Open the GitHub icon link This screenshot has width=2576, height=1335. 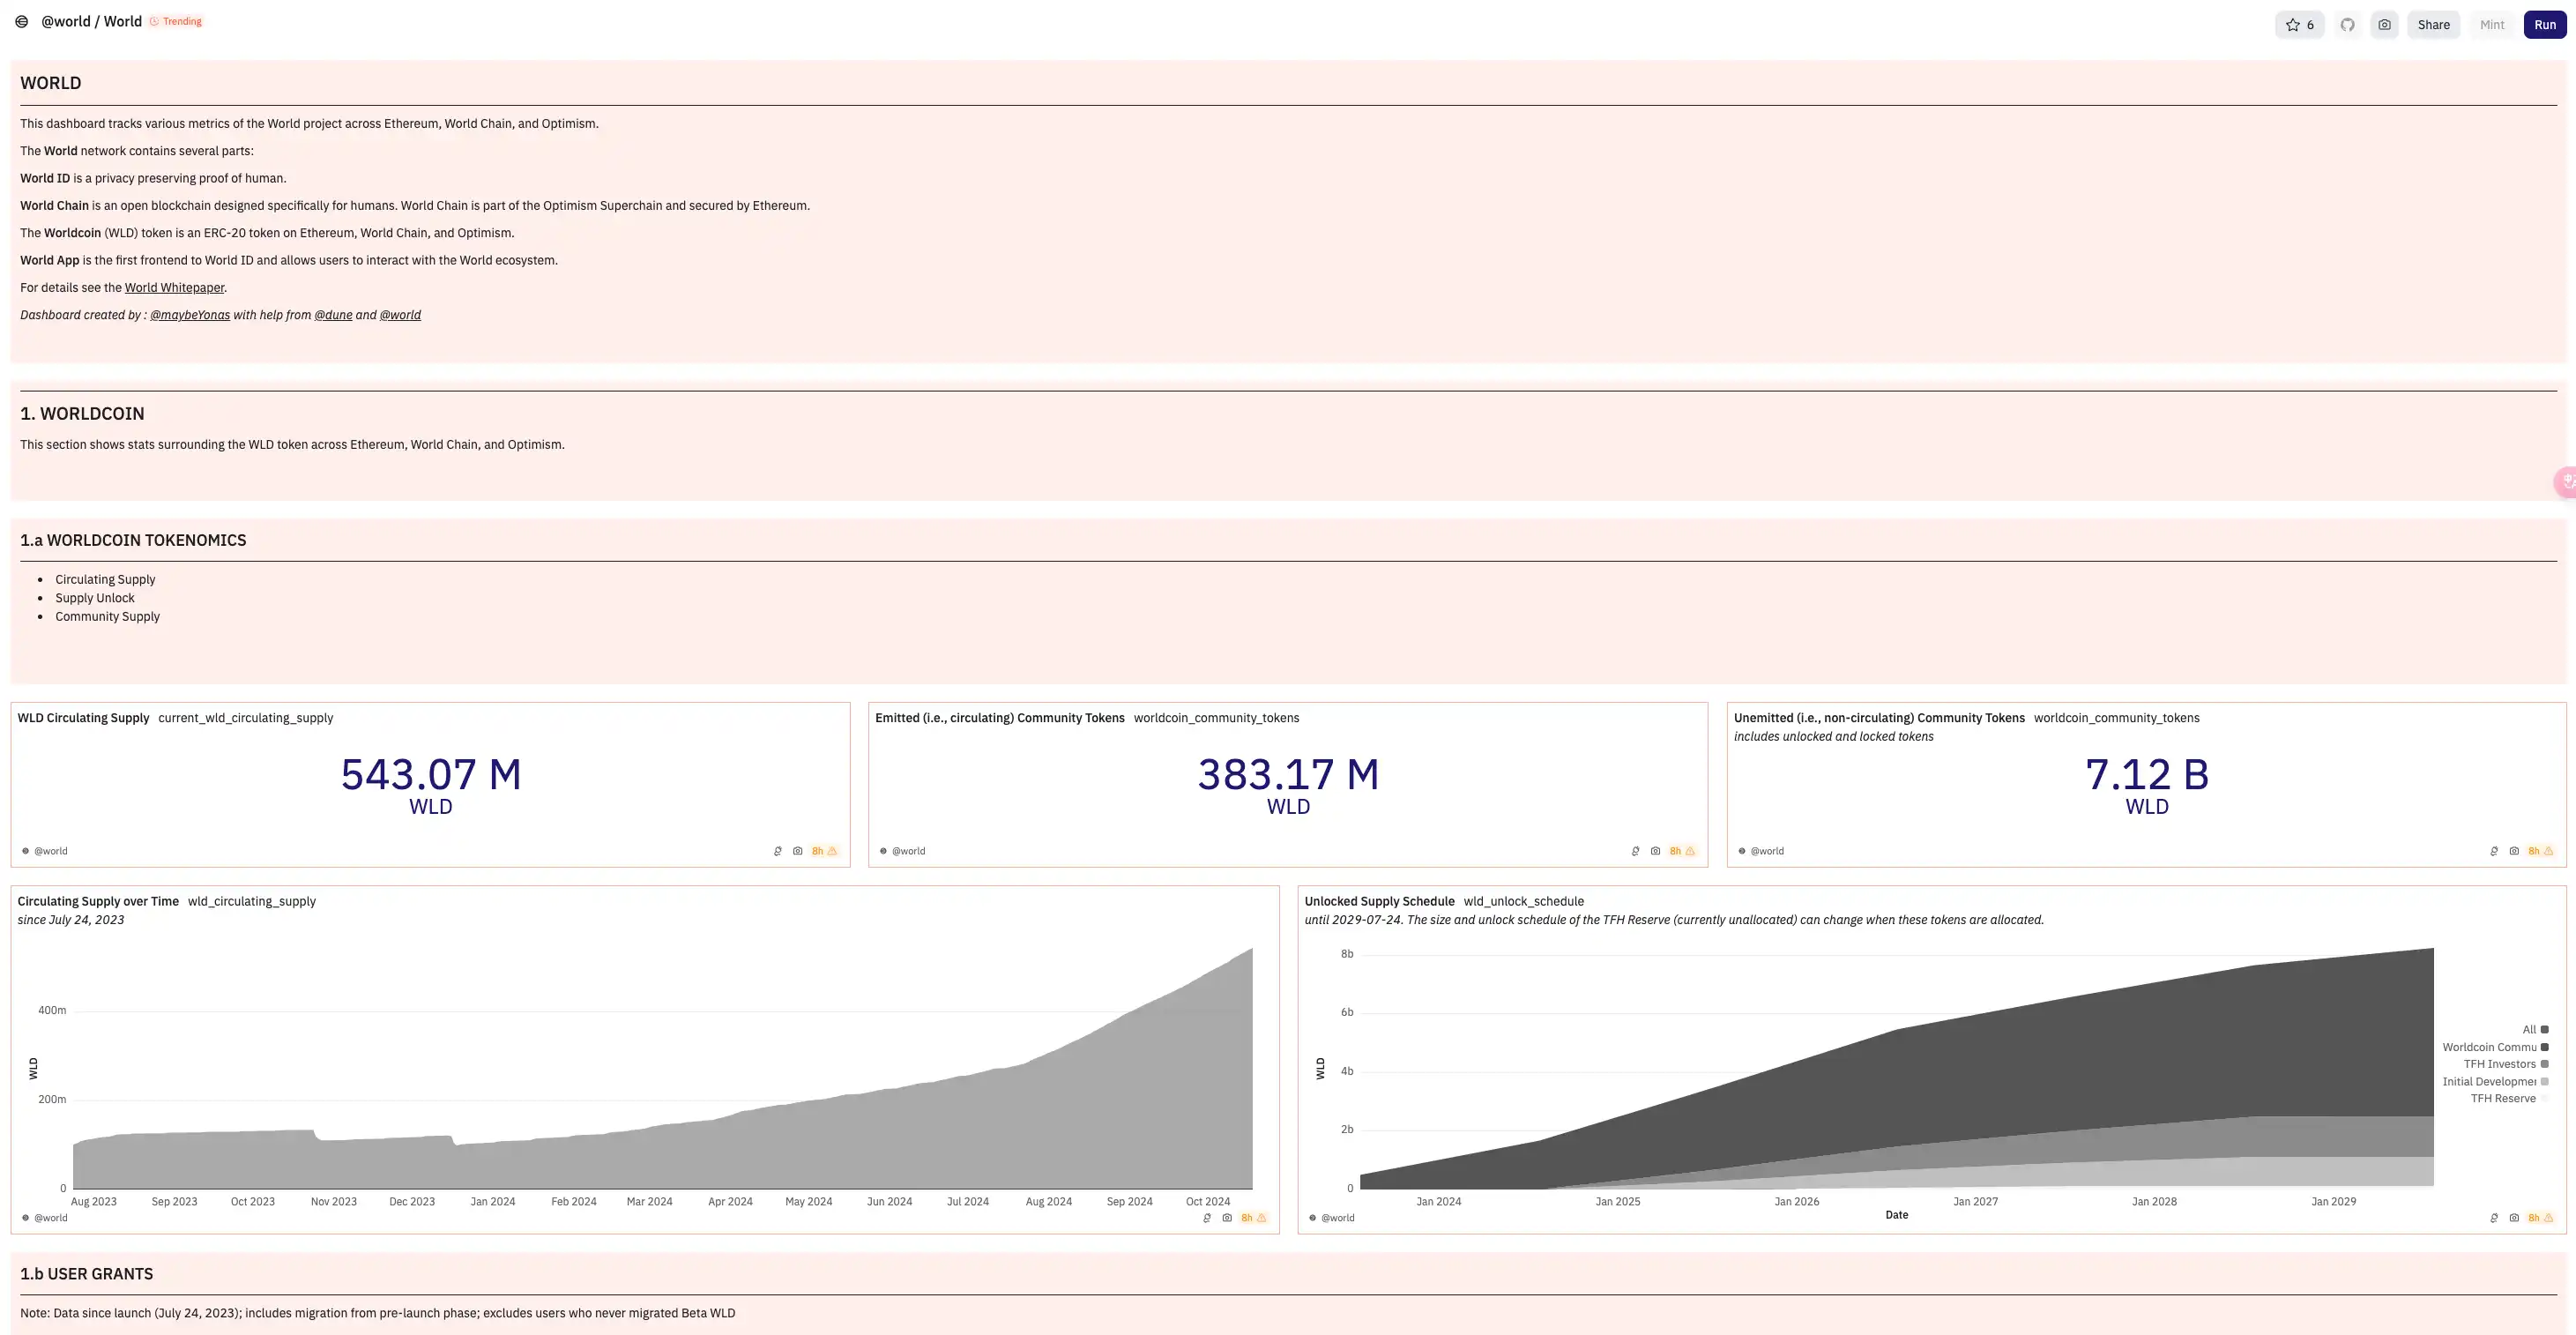coord(2347,25)
